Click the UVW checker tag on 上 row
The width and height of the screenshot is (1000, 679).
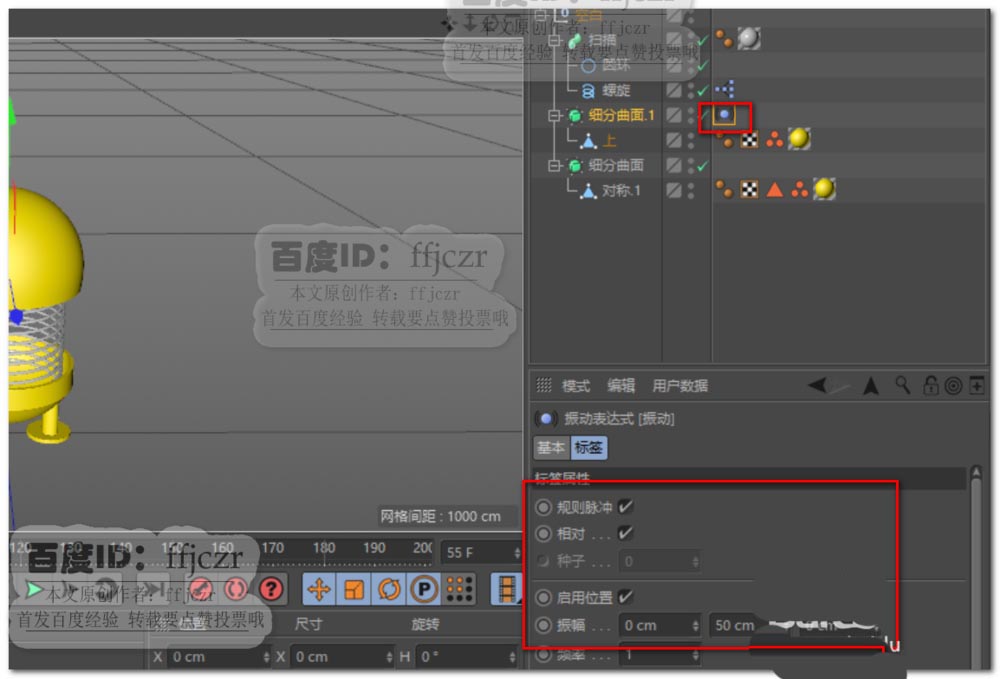pyautogui.click(x=749, y=139)
